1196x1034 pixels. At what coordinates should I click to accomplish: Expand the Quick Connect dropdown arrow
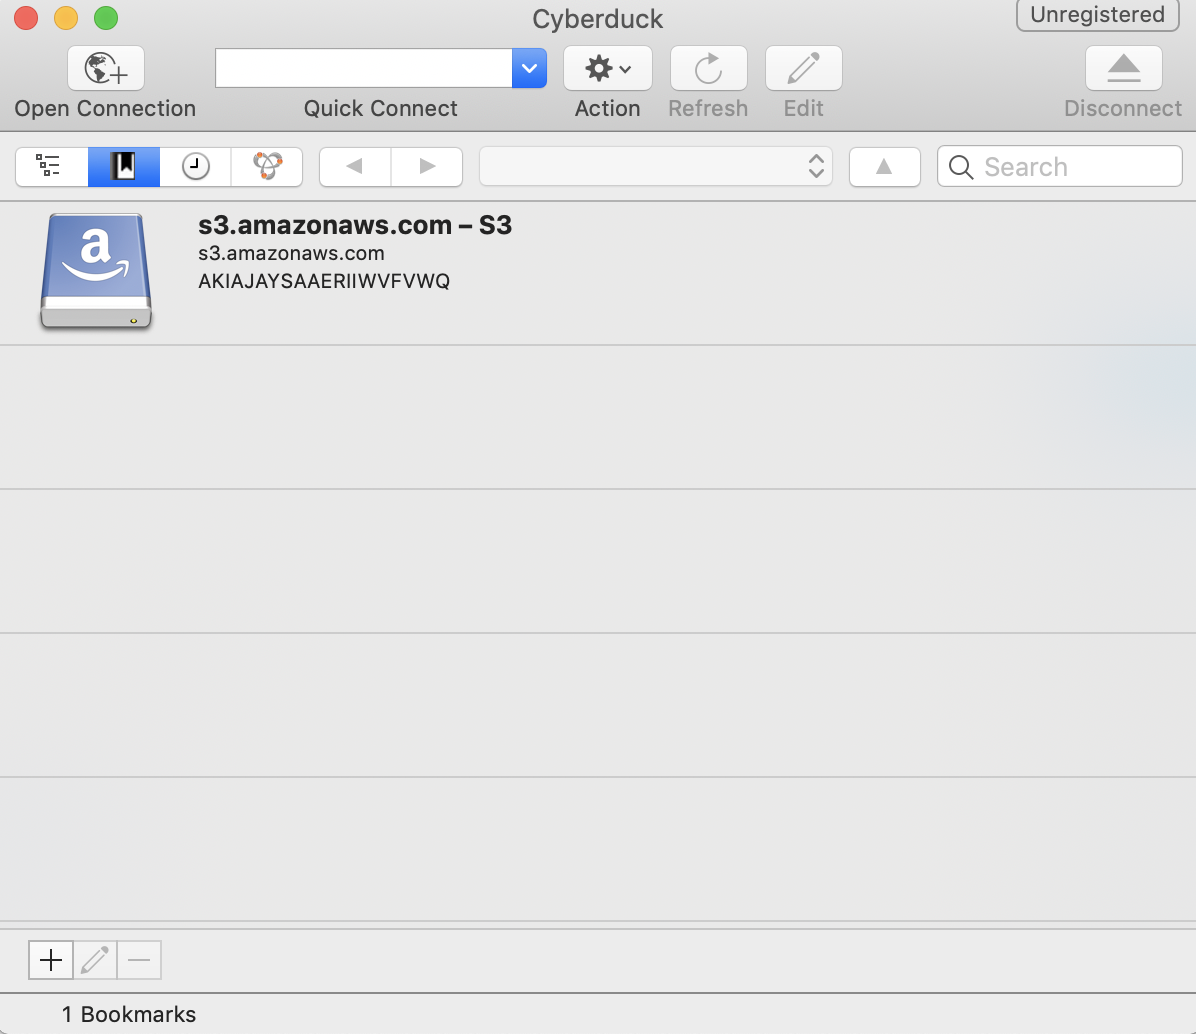(x=529, y=69)
